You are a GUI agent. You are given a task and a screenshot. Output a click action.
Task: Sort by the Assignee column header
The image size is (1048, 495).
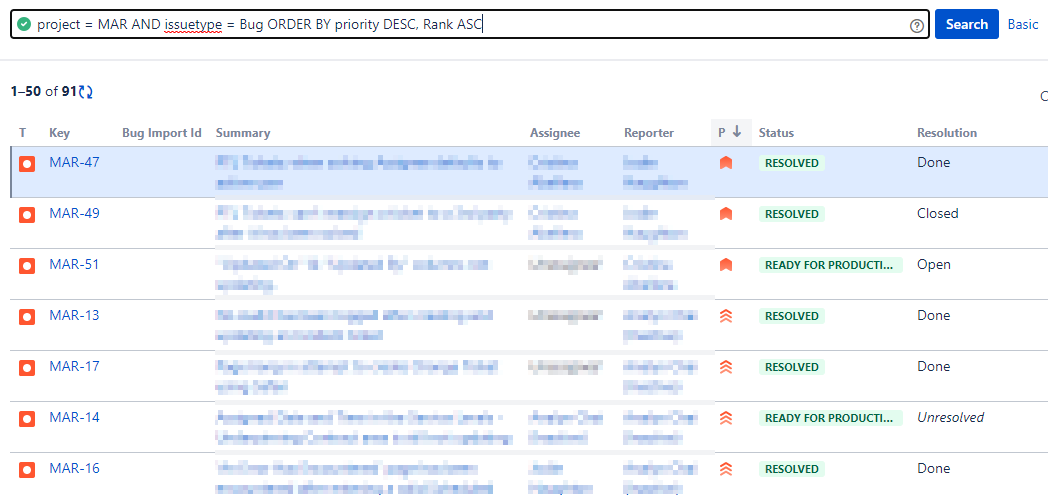coord(555,133)
